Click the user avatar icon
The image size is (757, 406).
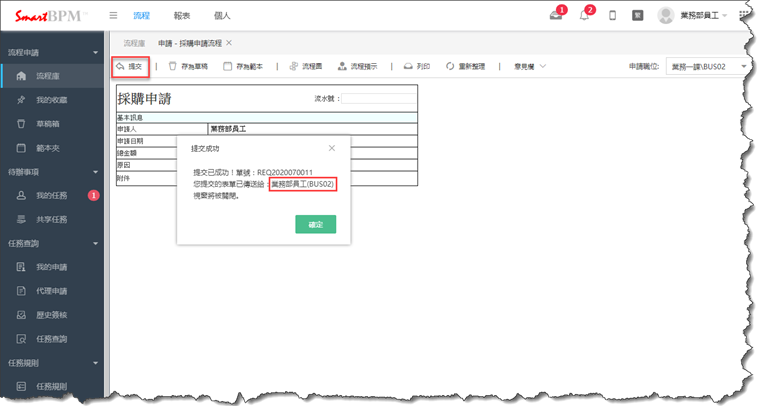[x=665, y=15]
